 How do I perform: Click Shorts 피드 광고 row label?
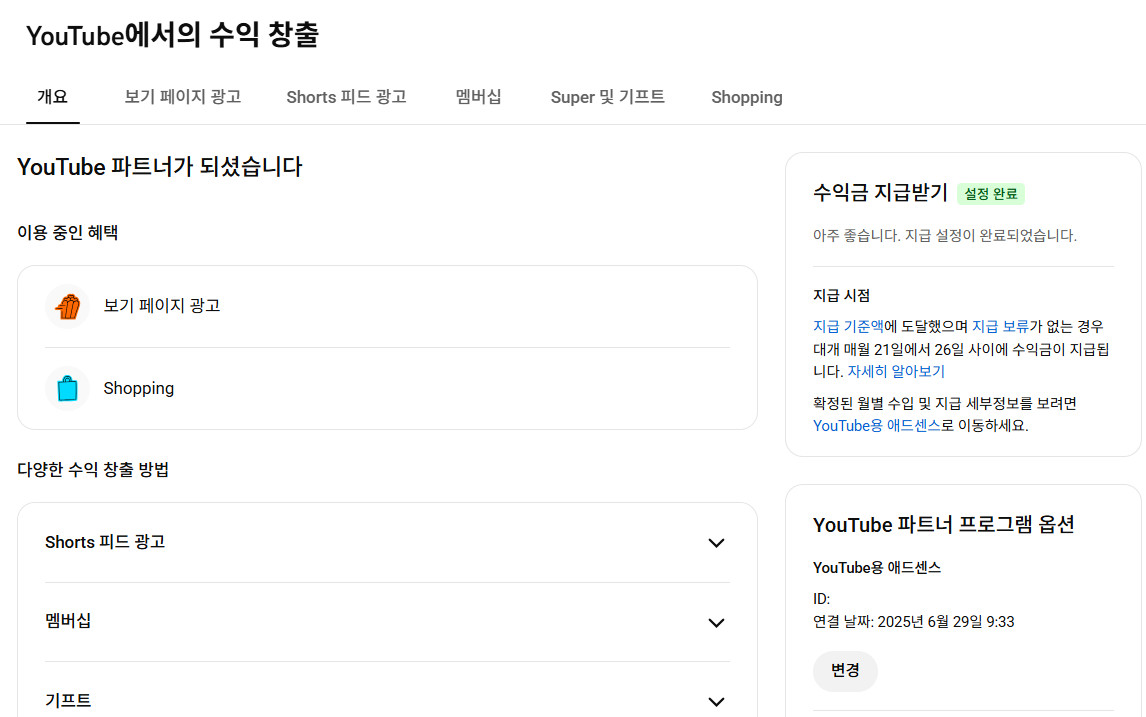(x=105, y=542)
